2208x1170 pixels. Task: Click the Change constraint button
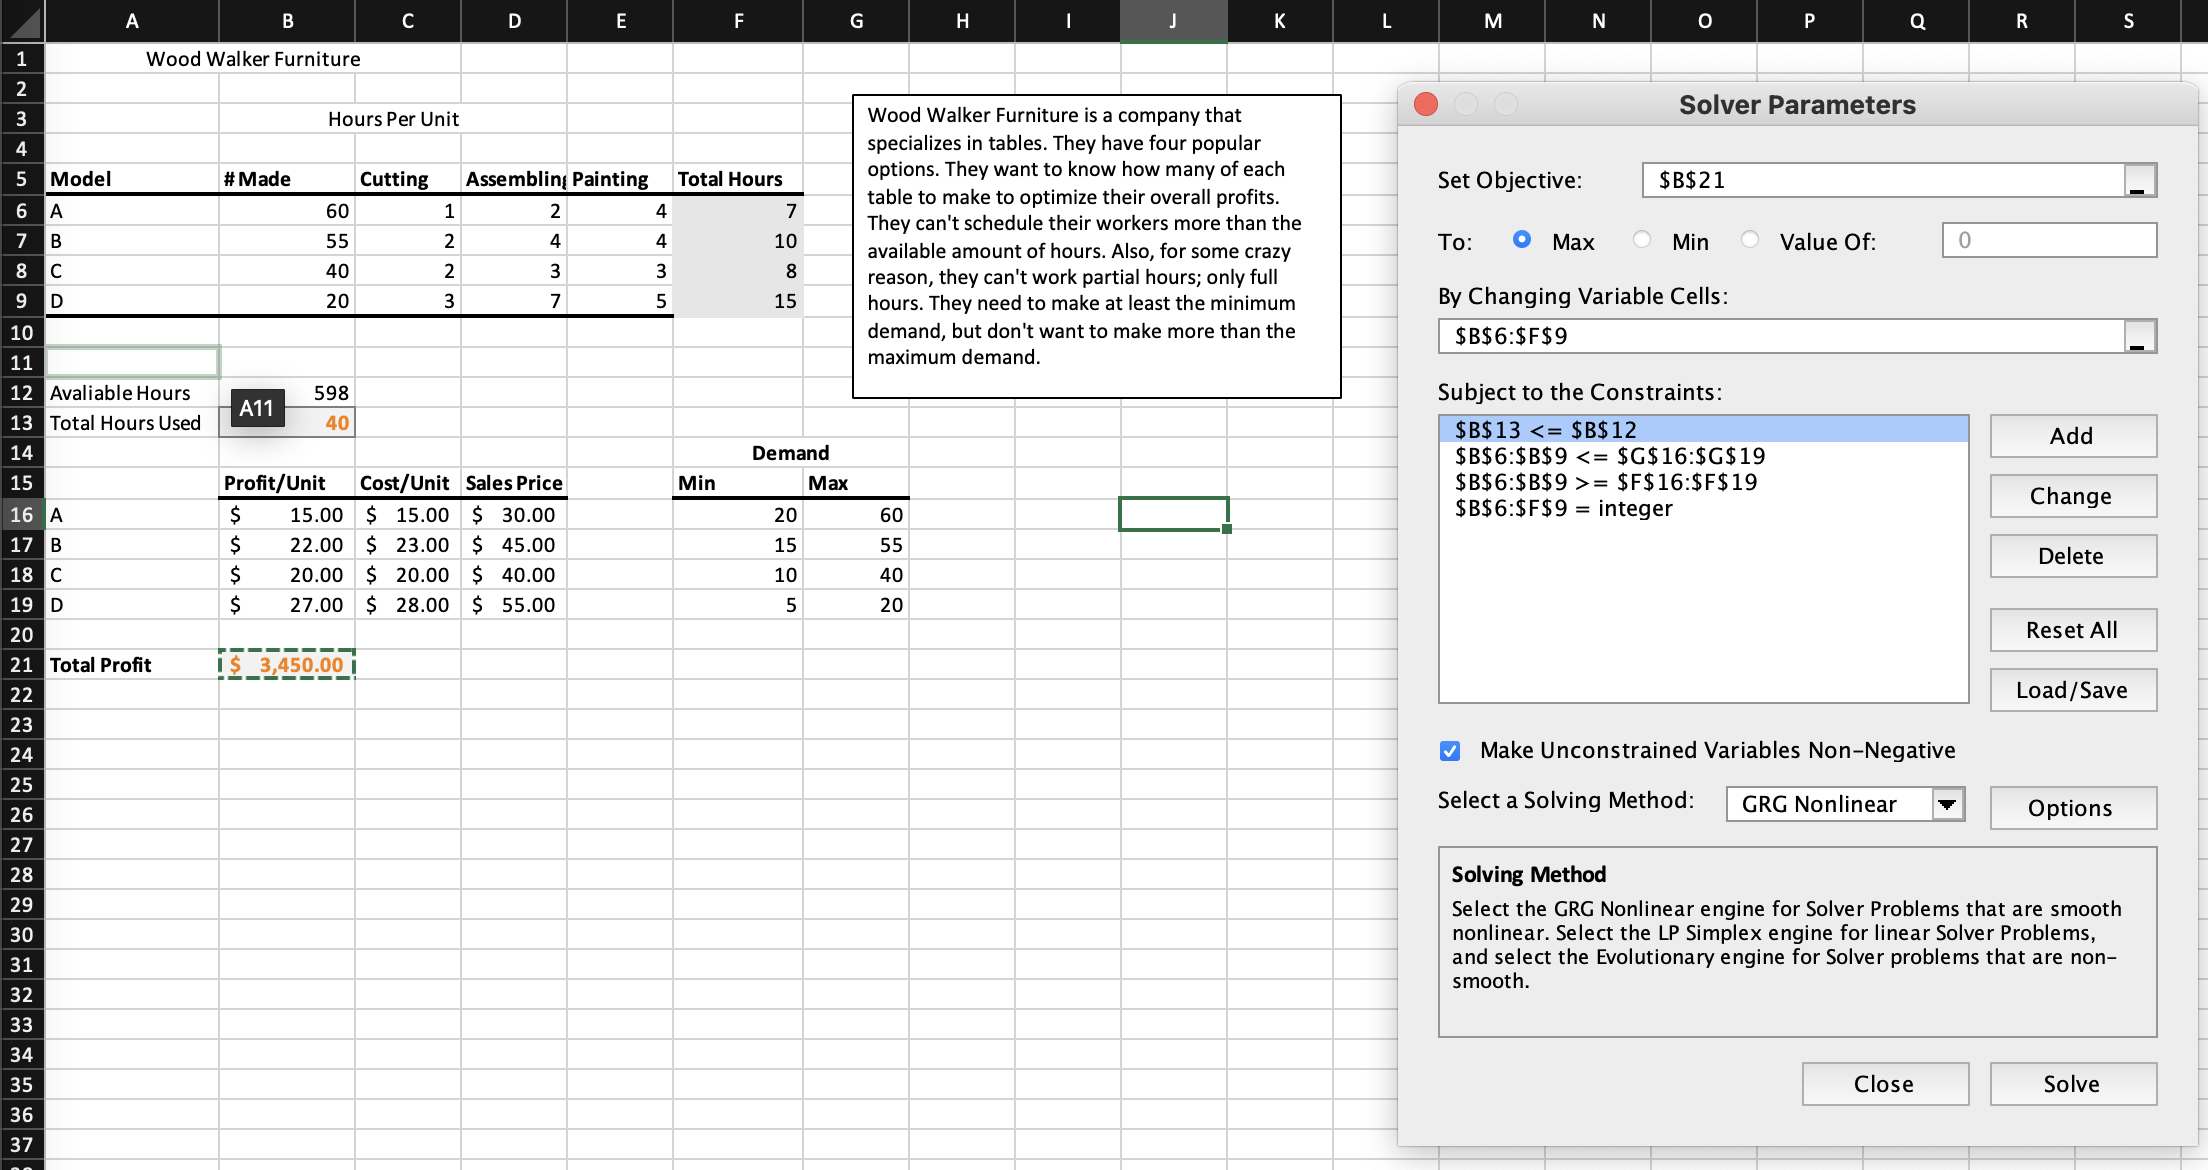pyautogui.click(x=2072, y=496)
